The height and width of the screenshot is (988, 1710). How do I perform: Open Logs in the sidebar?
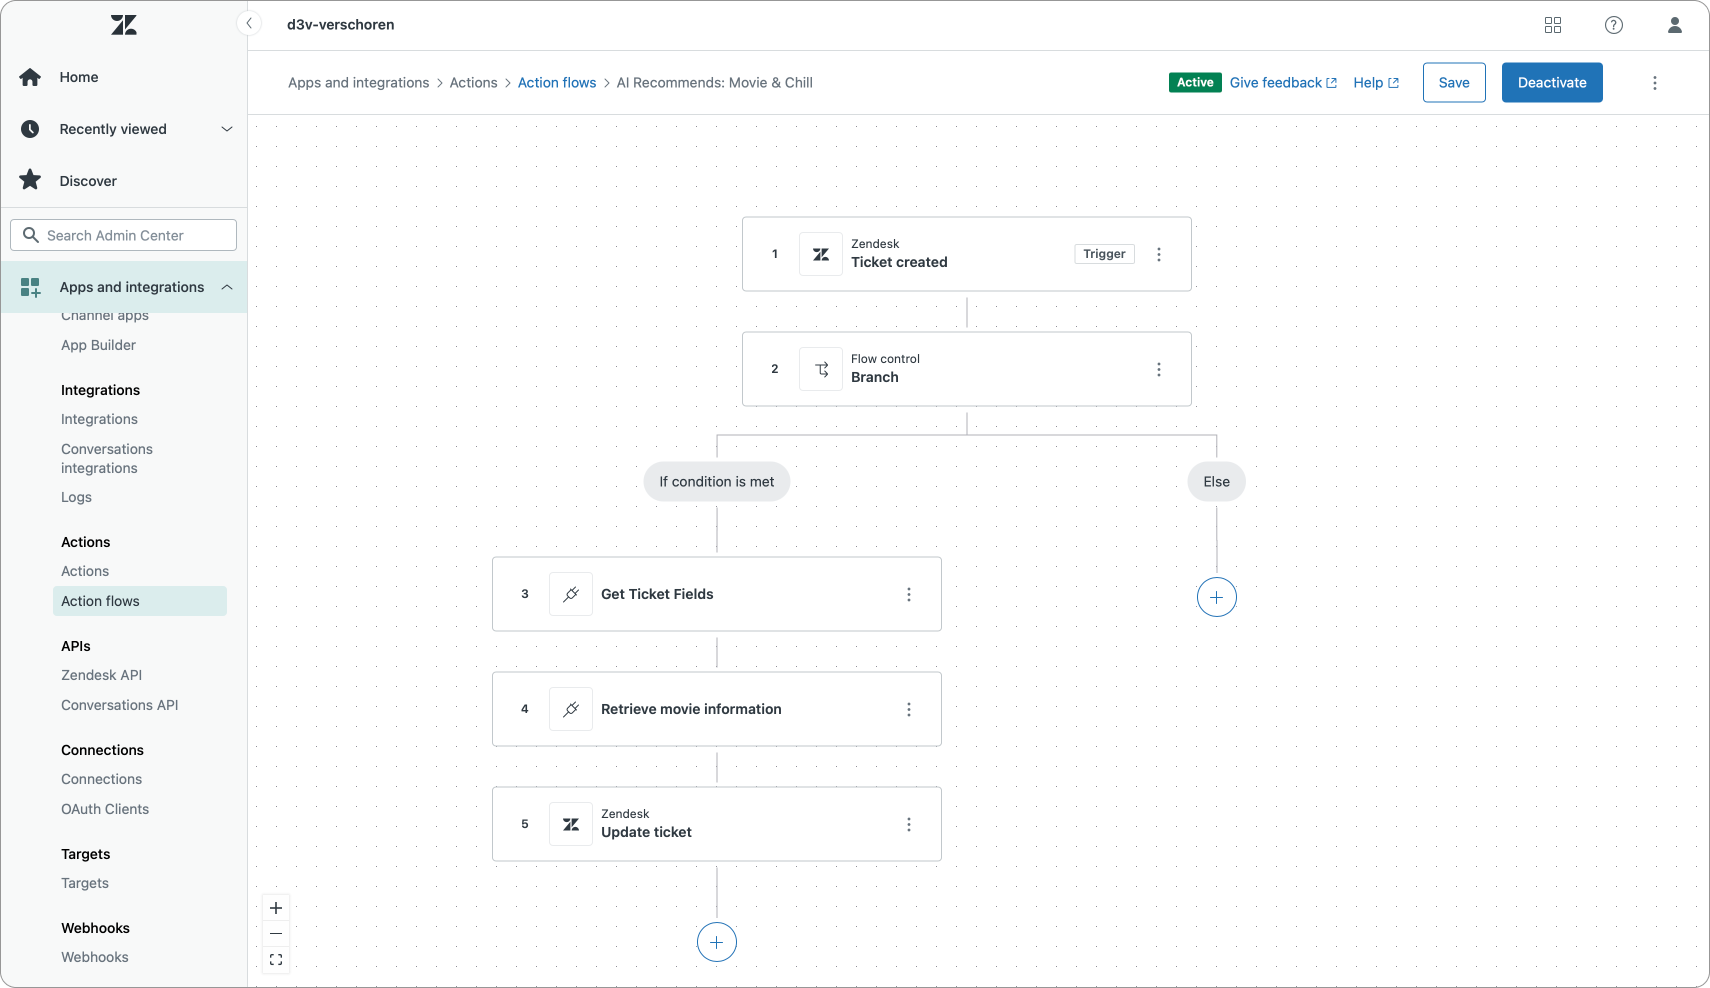[76, 497]
